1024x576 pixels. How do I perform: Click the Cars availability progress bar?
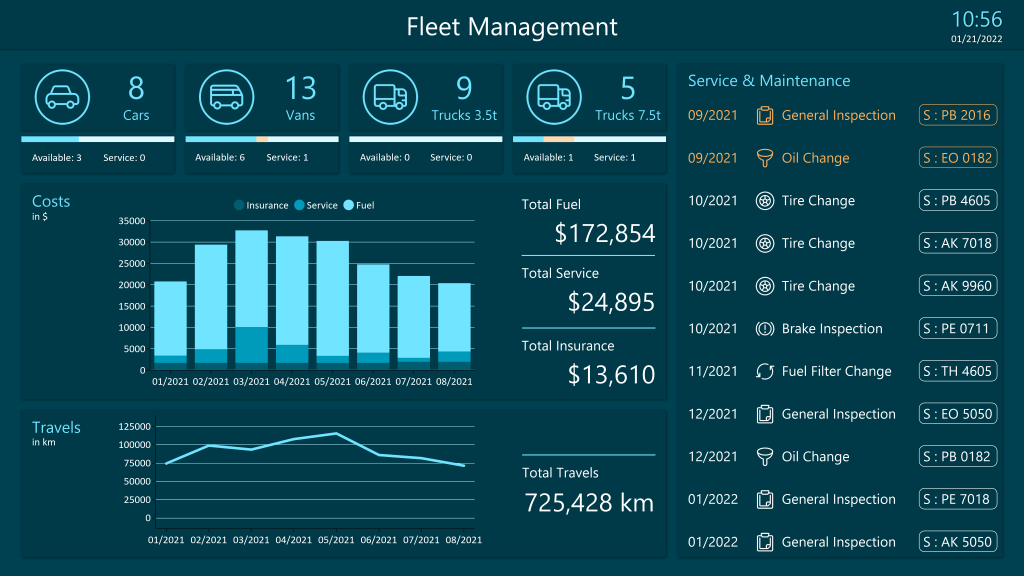(x=98, y=139)
